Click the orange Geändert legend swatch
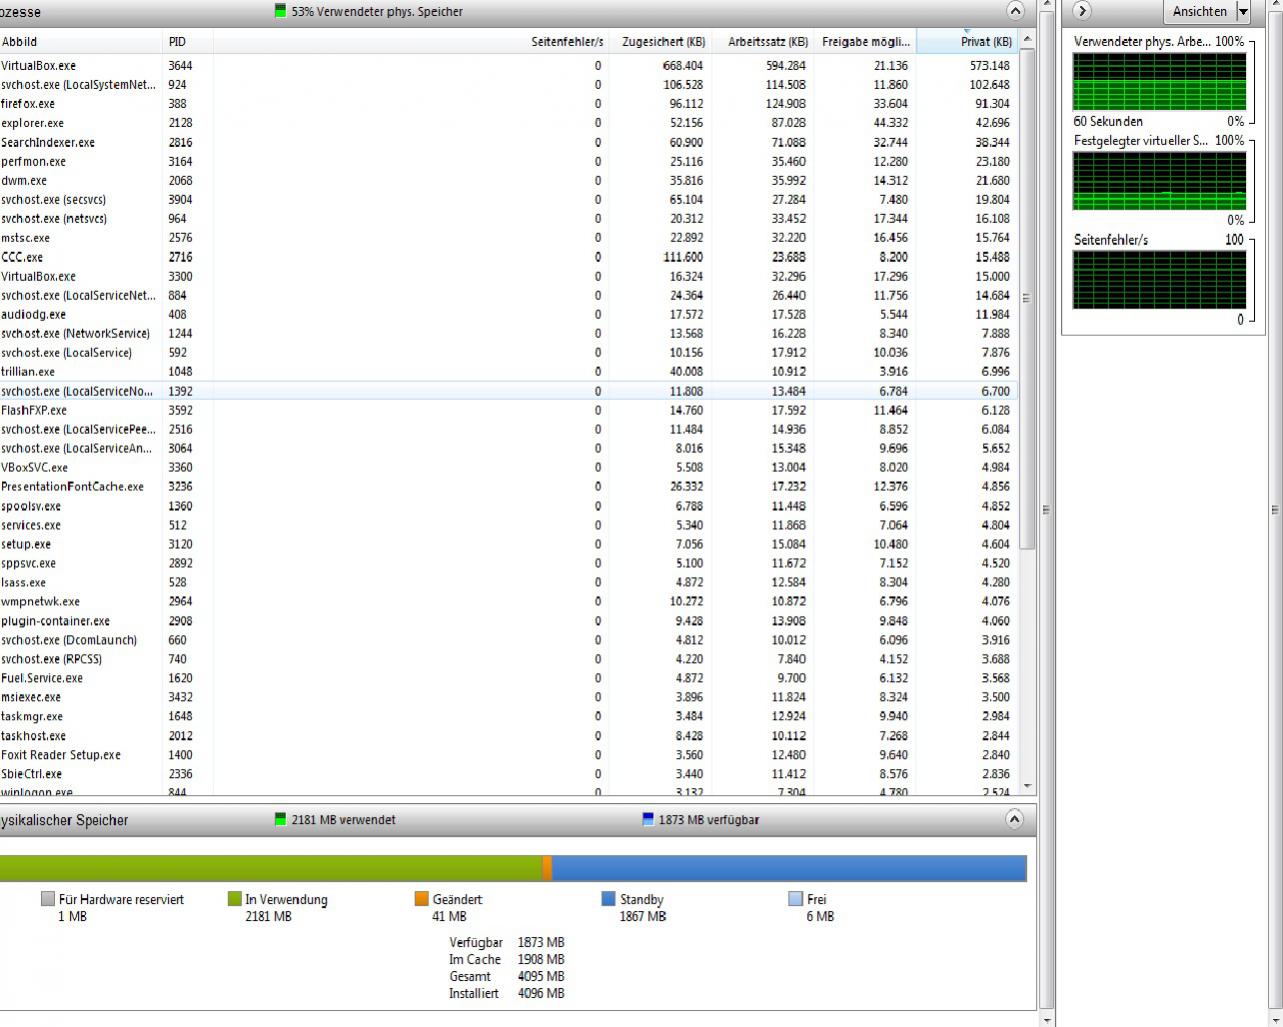 point(422,899)
